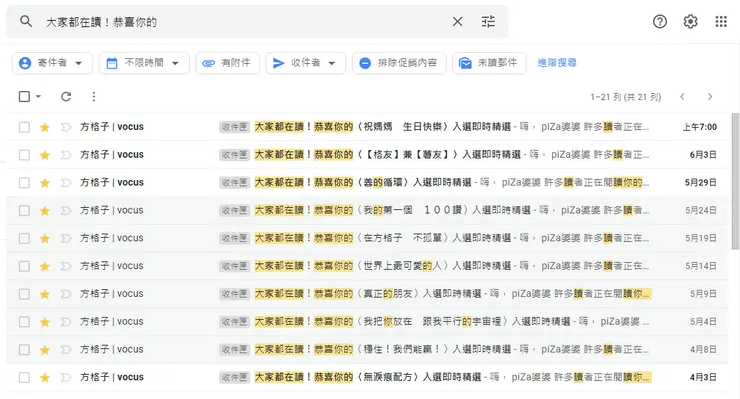Select checkbox of 5月4日 email
Viewport: 740px width, 399px height.
[24, 322]
